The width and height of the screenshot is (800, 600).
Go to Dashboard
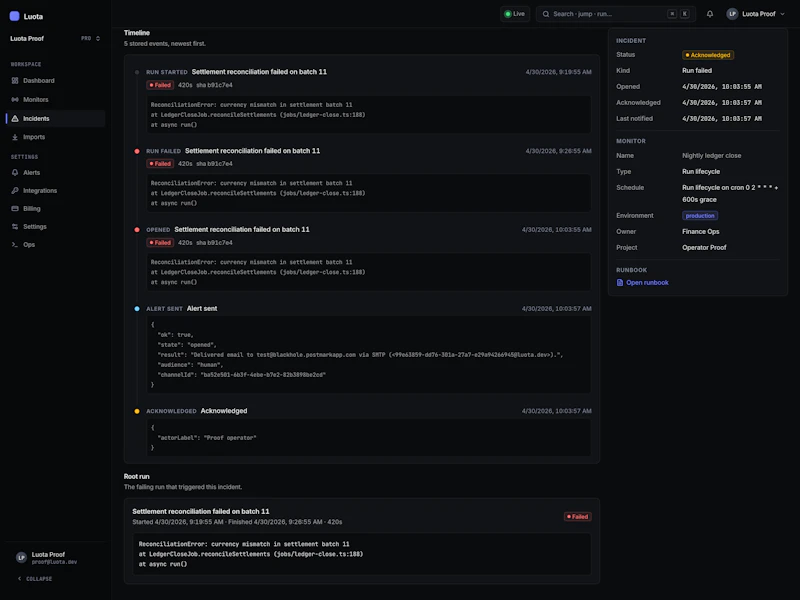[56, 81]
